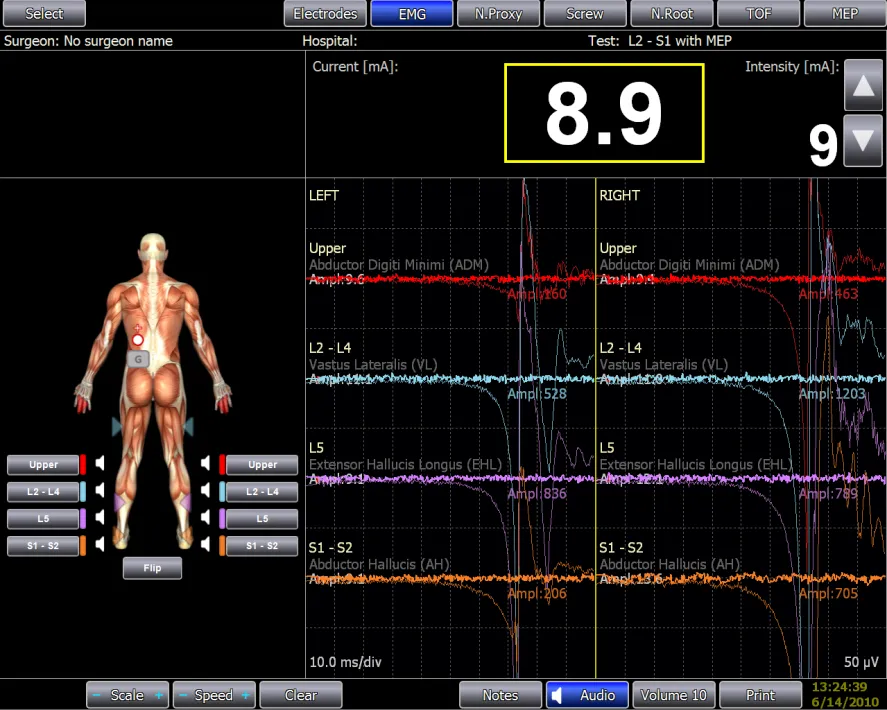Toggle left S1 - S2 speaker icon

[100, 546]
